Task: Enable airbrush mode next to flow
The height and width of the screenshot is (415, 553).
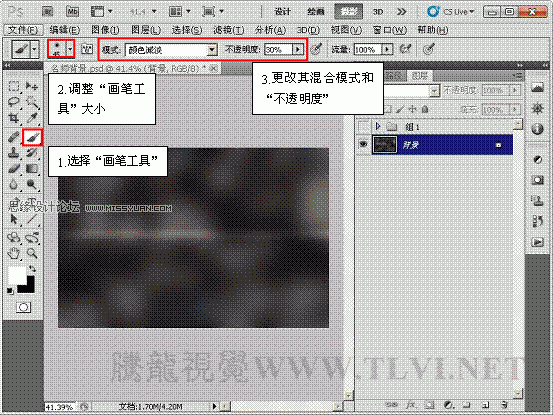Action: tap(406, 49)
